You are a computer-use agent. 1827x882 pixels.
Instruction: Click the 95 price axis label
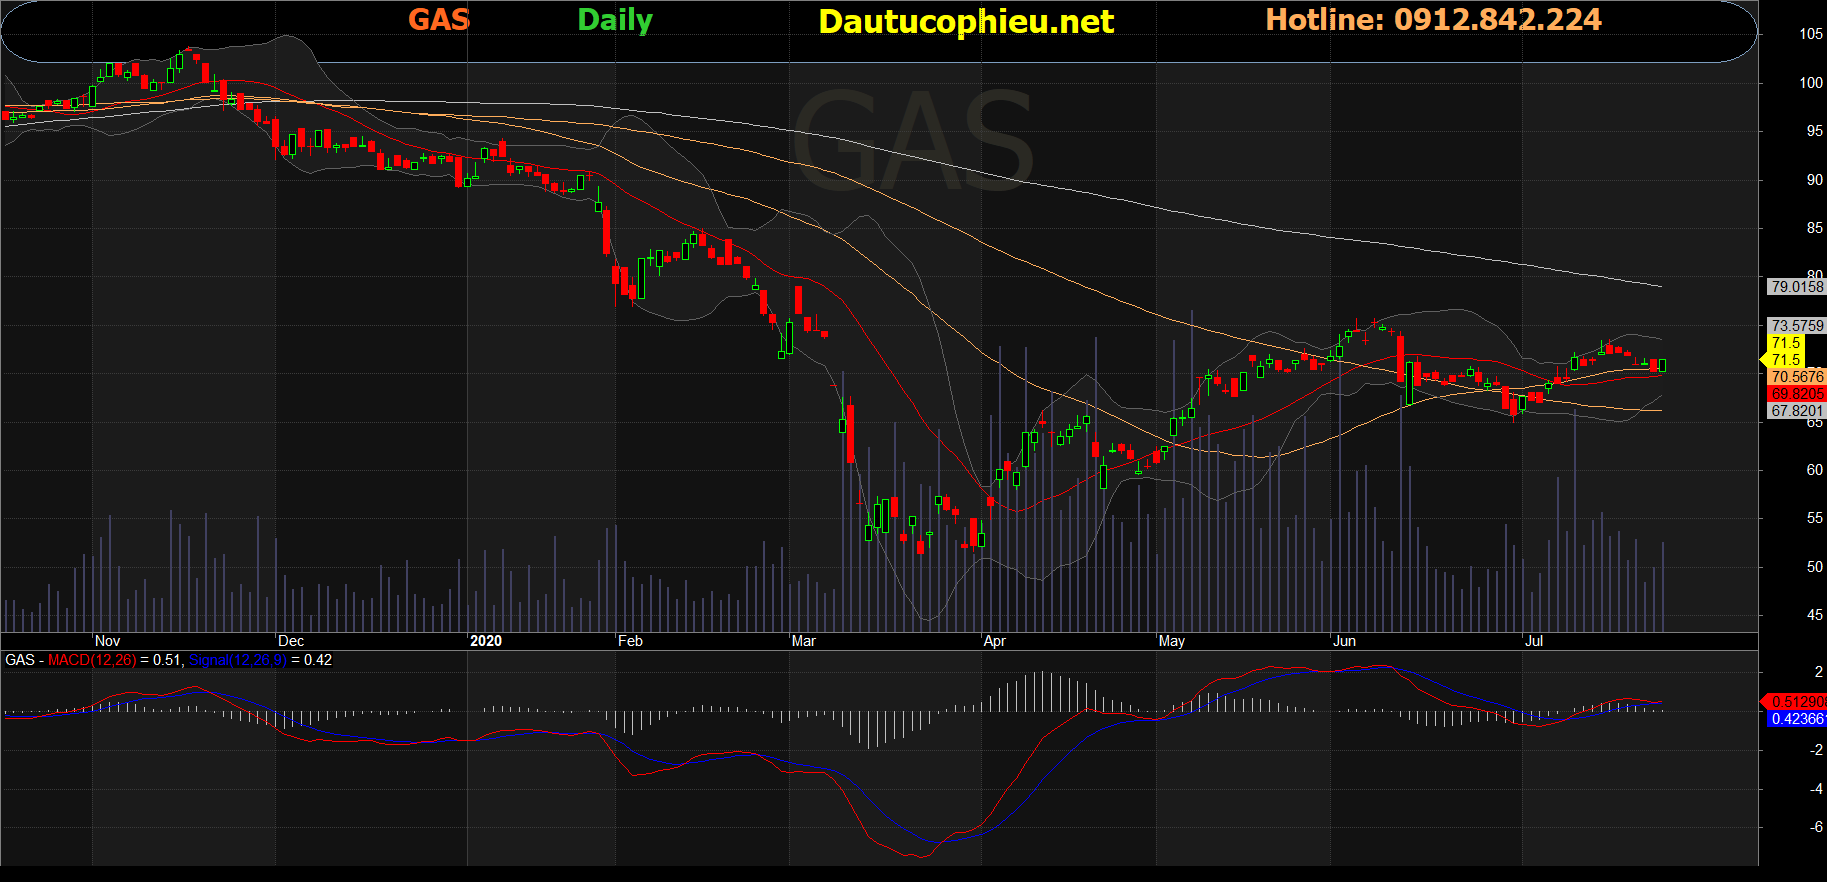click(1814, 131)
